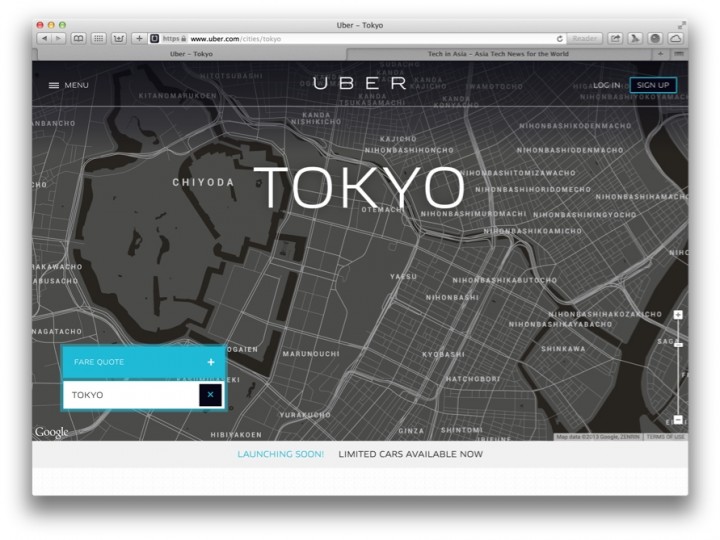Expand the FARE QUOTE panel plus icon

[211, 362]
